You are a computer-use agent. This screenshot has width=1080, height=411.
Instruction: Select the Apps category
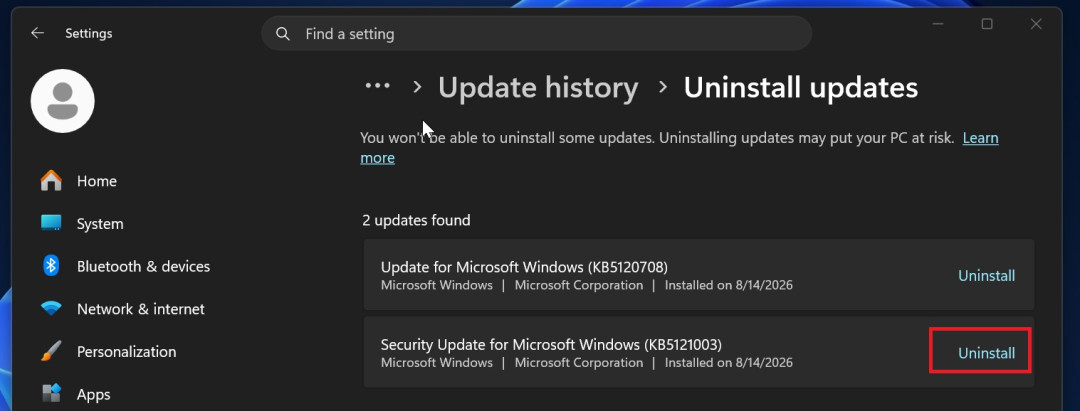pos(94,394)
